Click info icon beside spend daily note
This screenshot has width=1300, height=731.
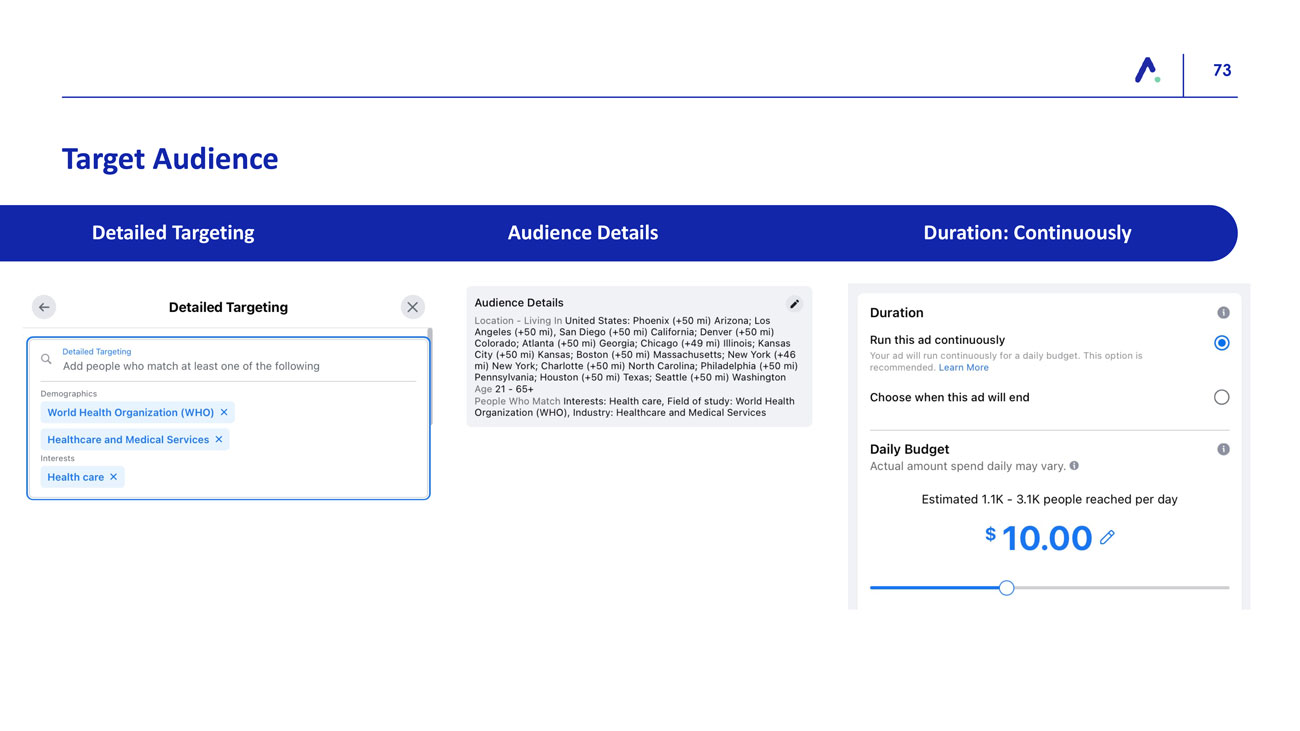tap(1074, 466)
